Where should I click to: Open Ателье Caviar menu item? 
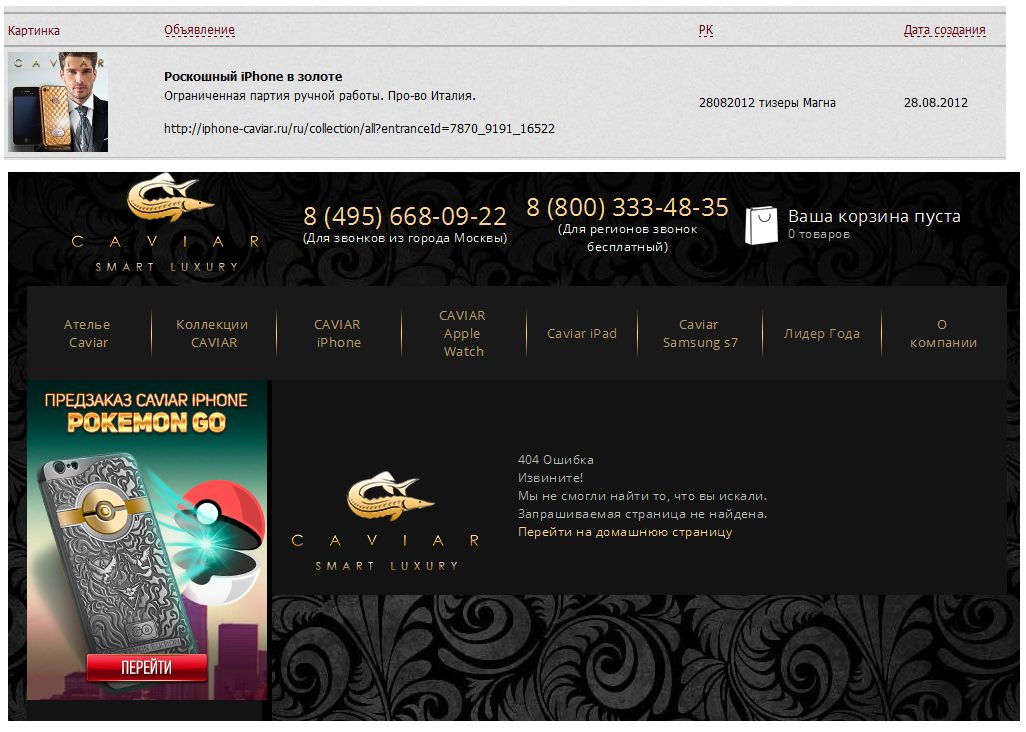[87, 333]
